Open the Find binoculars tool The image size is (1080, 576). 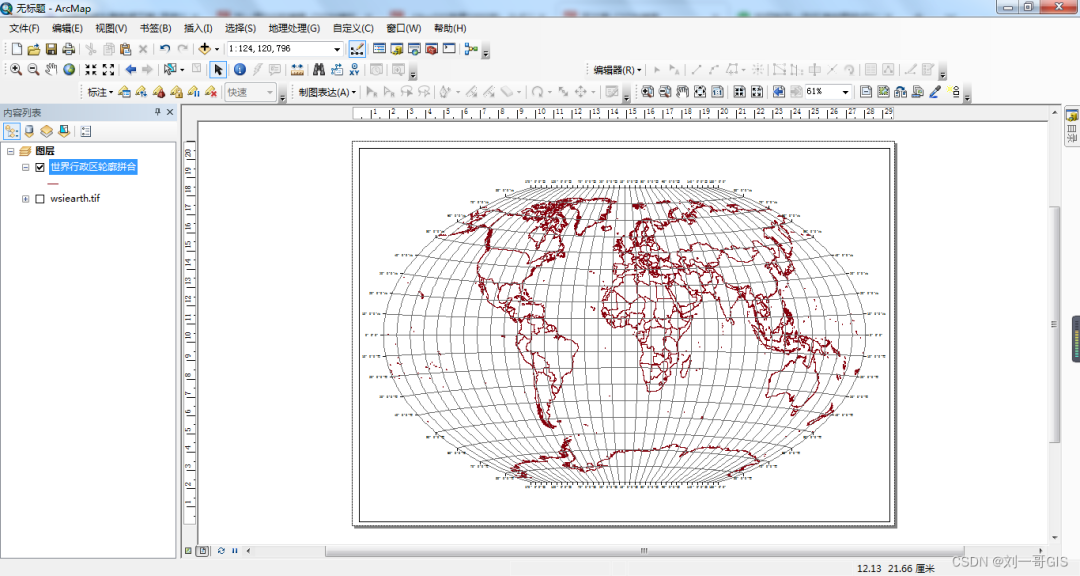click(319, 70)
